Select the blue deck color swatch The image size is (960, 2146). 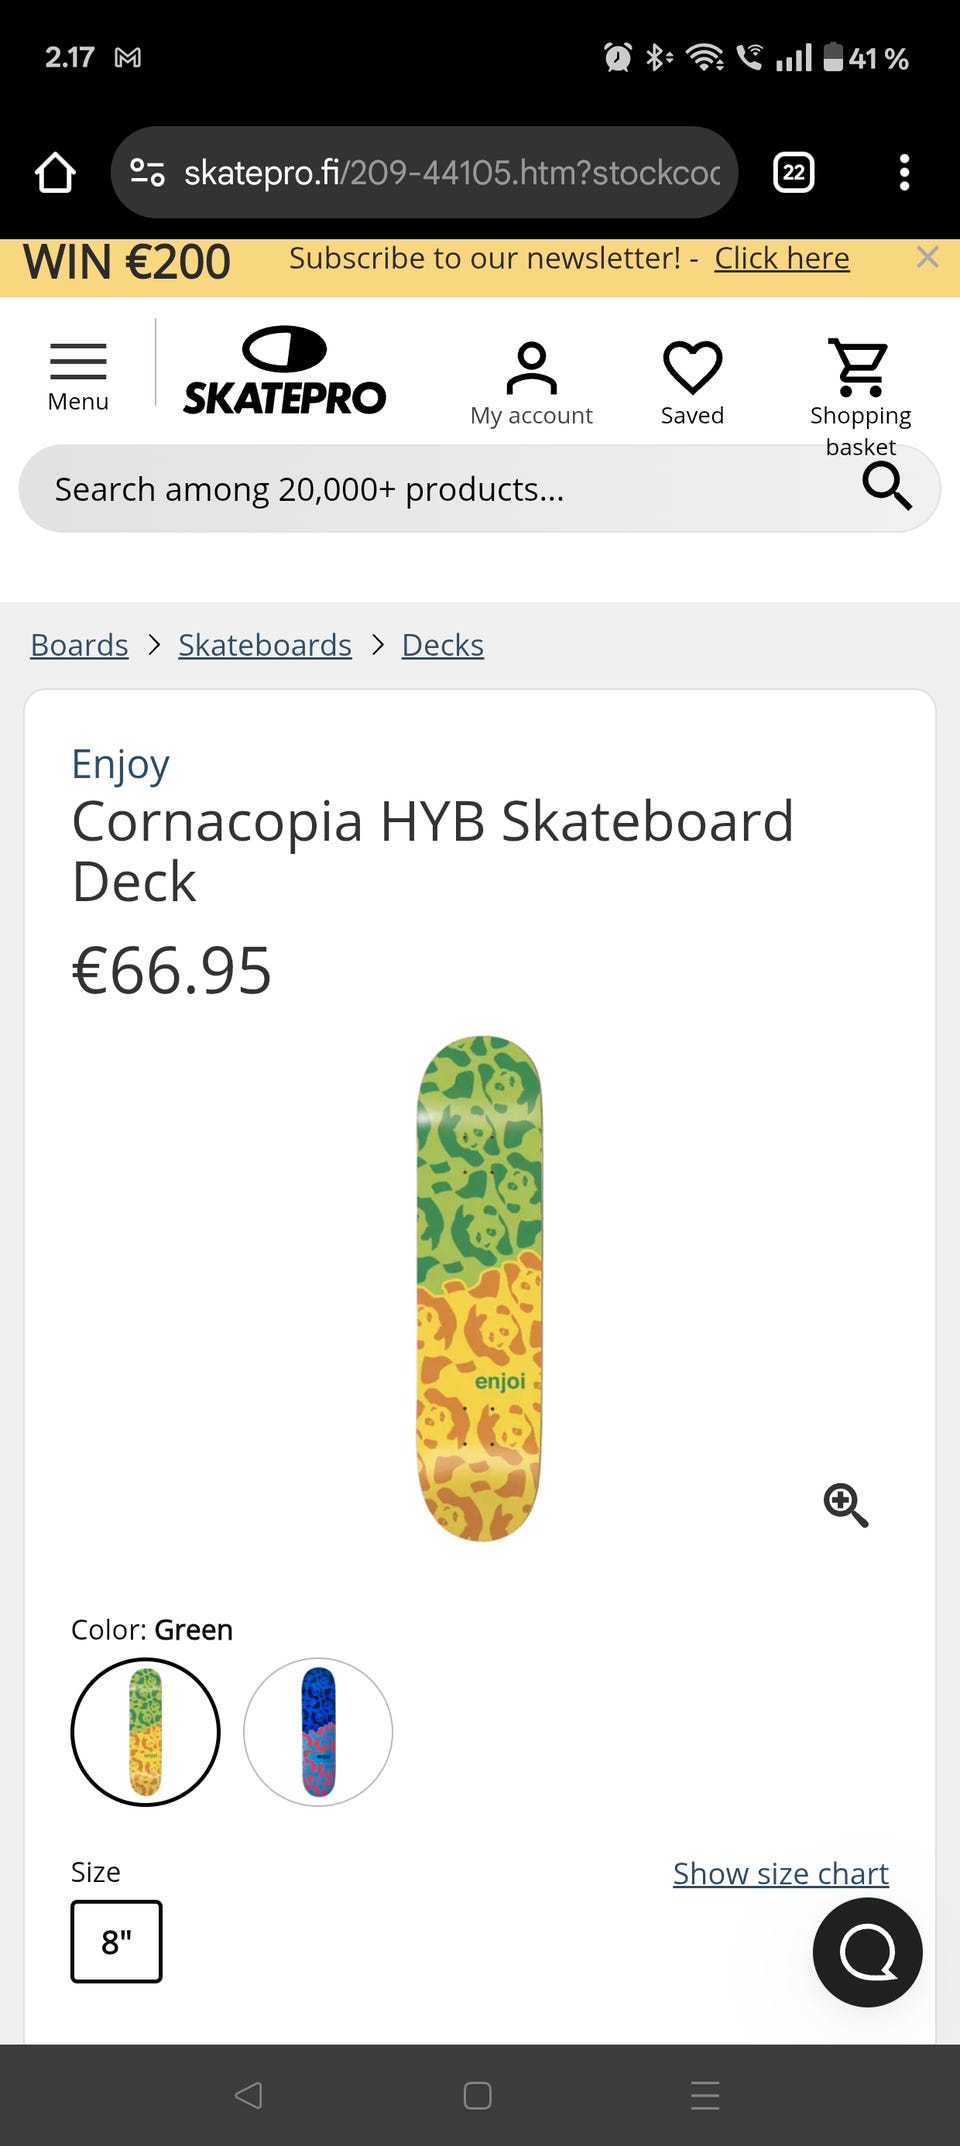(318, 1732)
